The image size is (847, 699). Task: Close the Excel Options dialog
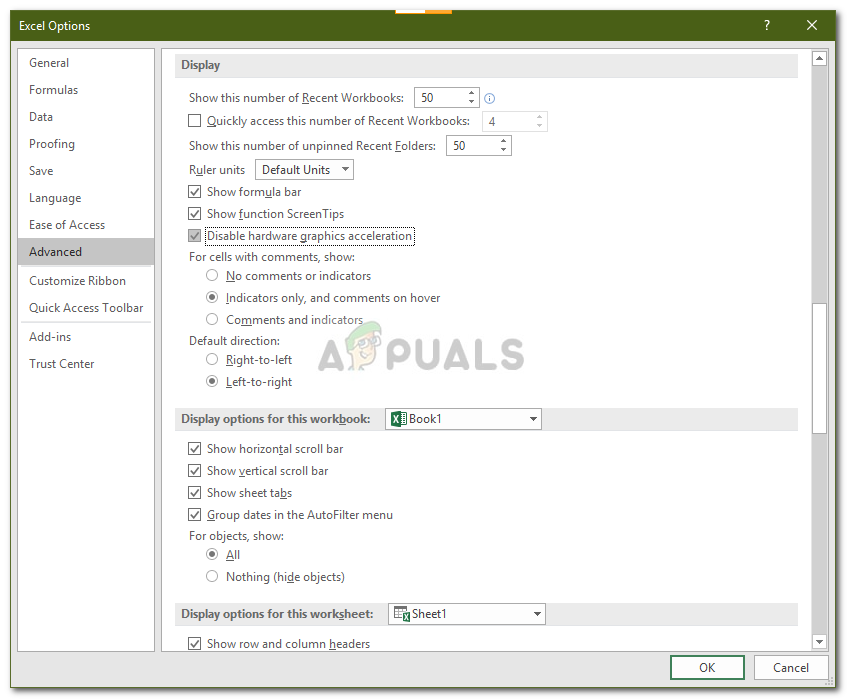coord(811,25)
